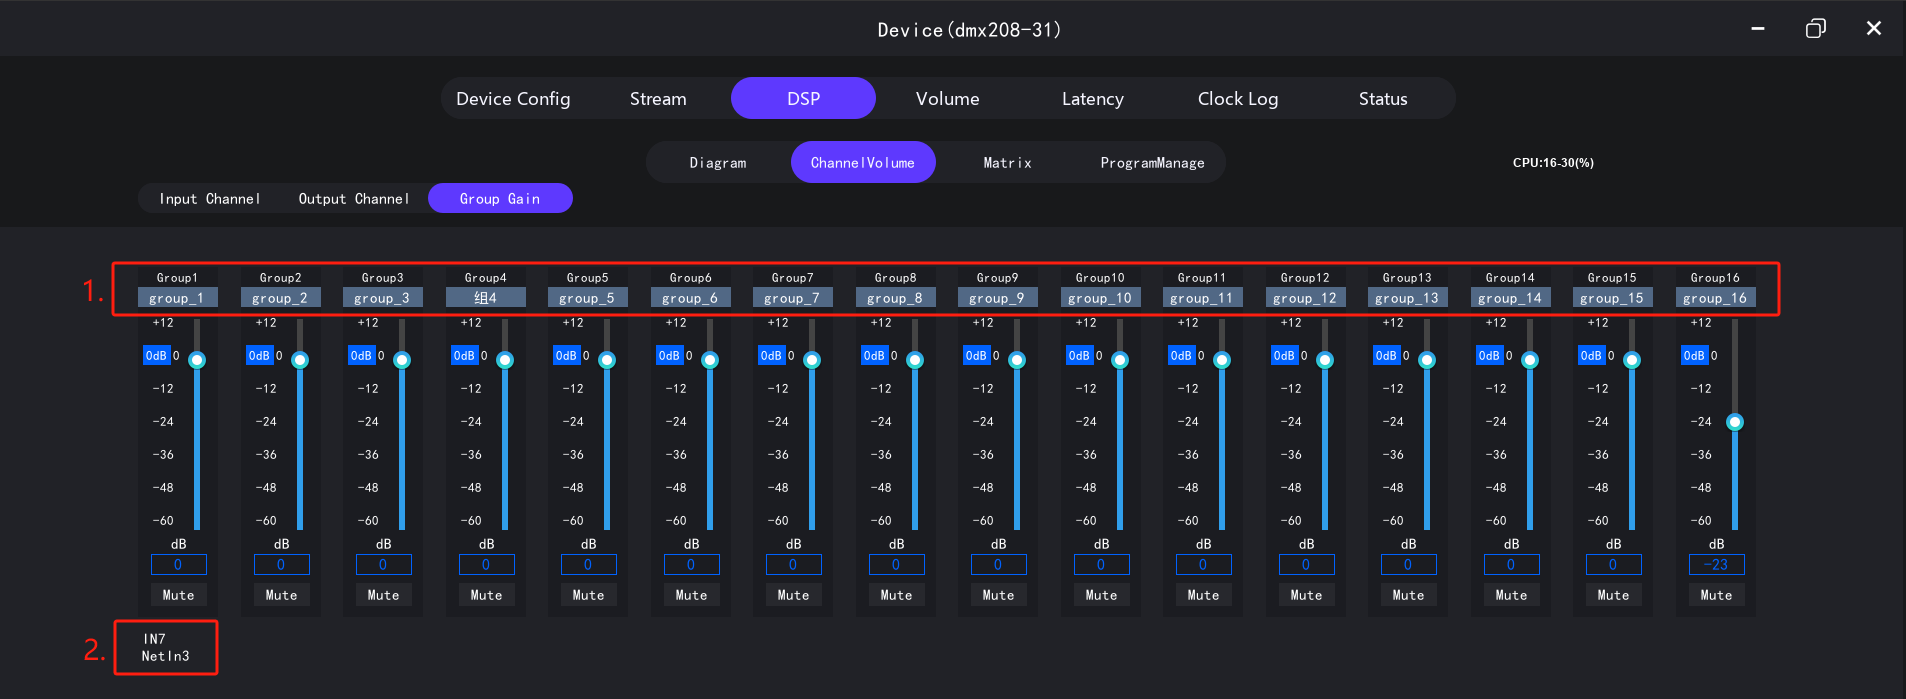
Task: Click the Group16 dB field showing -23
Action: point(1717,565)
